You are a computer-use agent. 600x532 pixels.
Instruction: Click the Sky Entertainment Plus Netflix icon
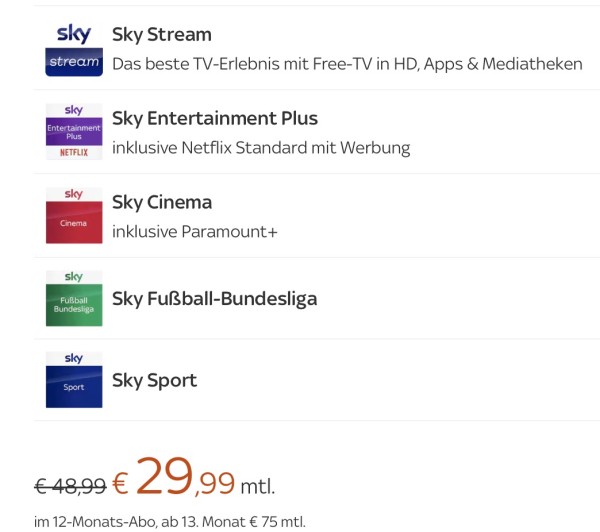[74, 133]
